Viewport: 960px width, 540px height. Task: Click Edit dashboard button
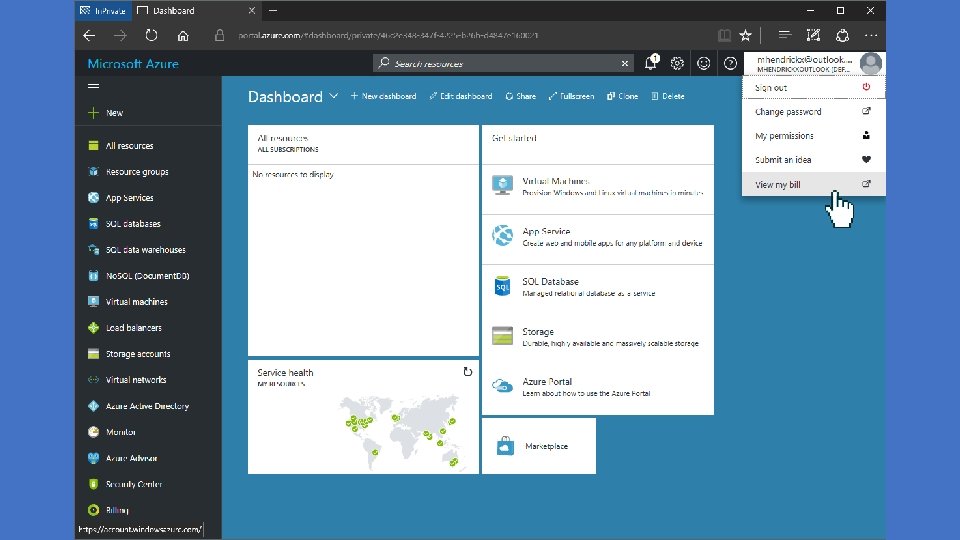pos(460,96)
